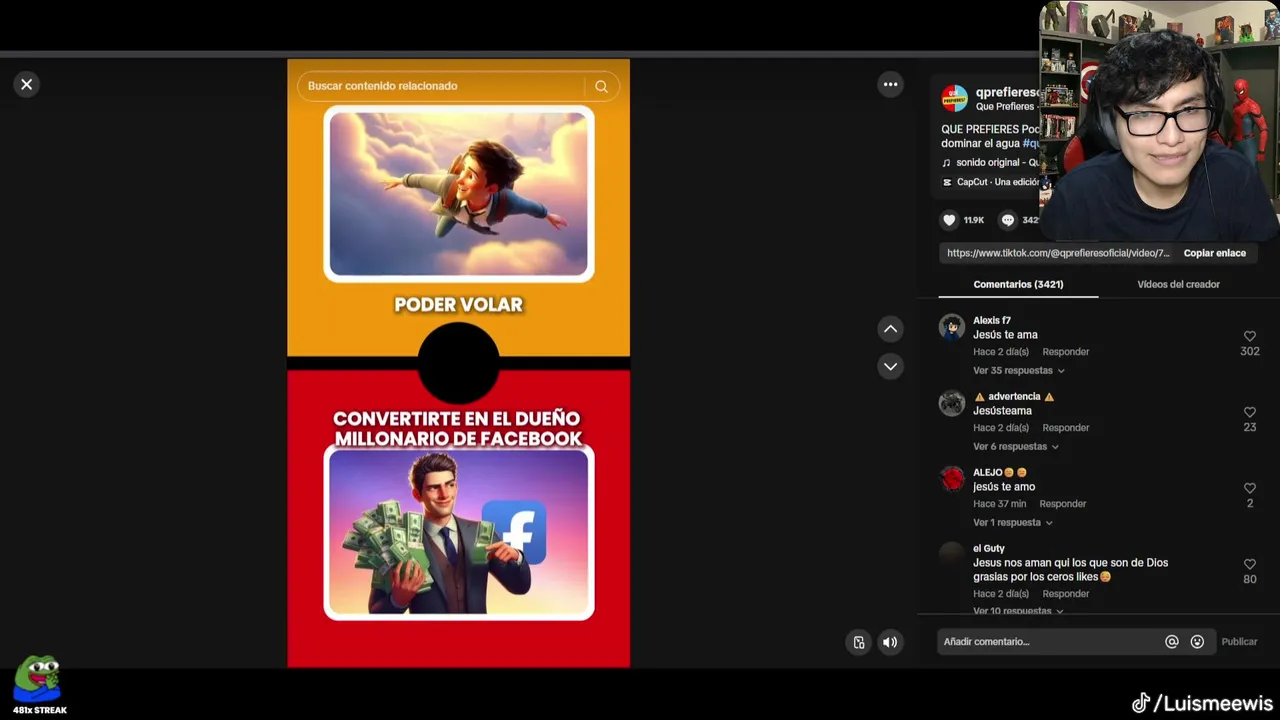Select the video URL text field

pyautogui.click(x=1058, y=253)
